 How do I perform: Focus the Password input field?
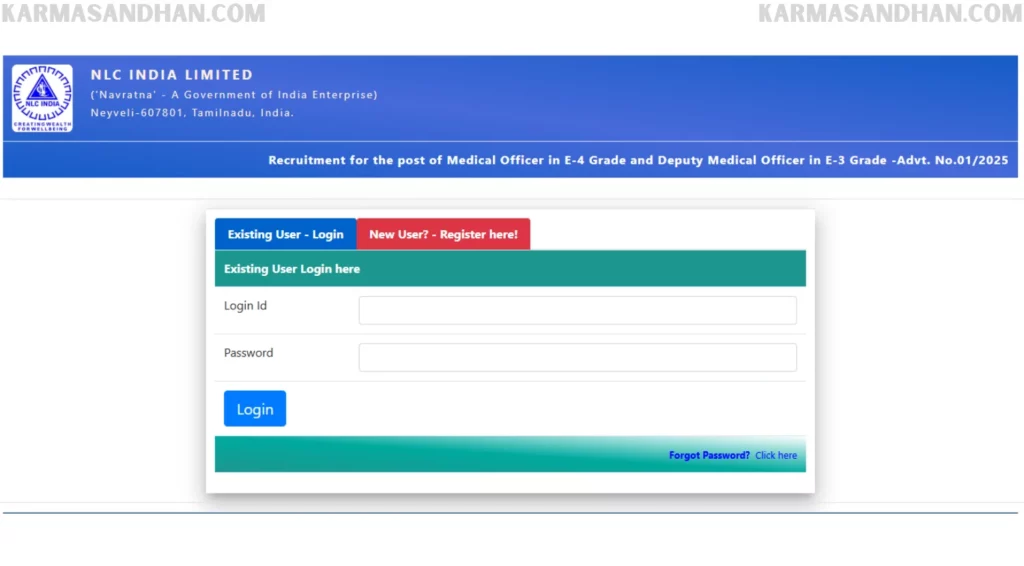577,357
